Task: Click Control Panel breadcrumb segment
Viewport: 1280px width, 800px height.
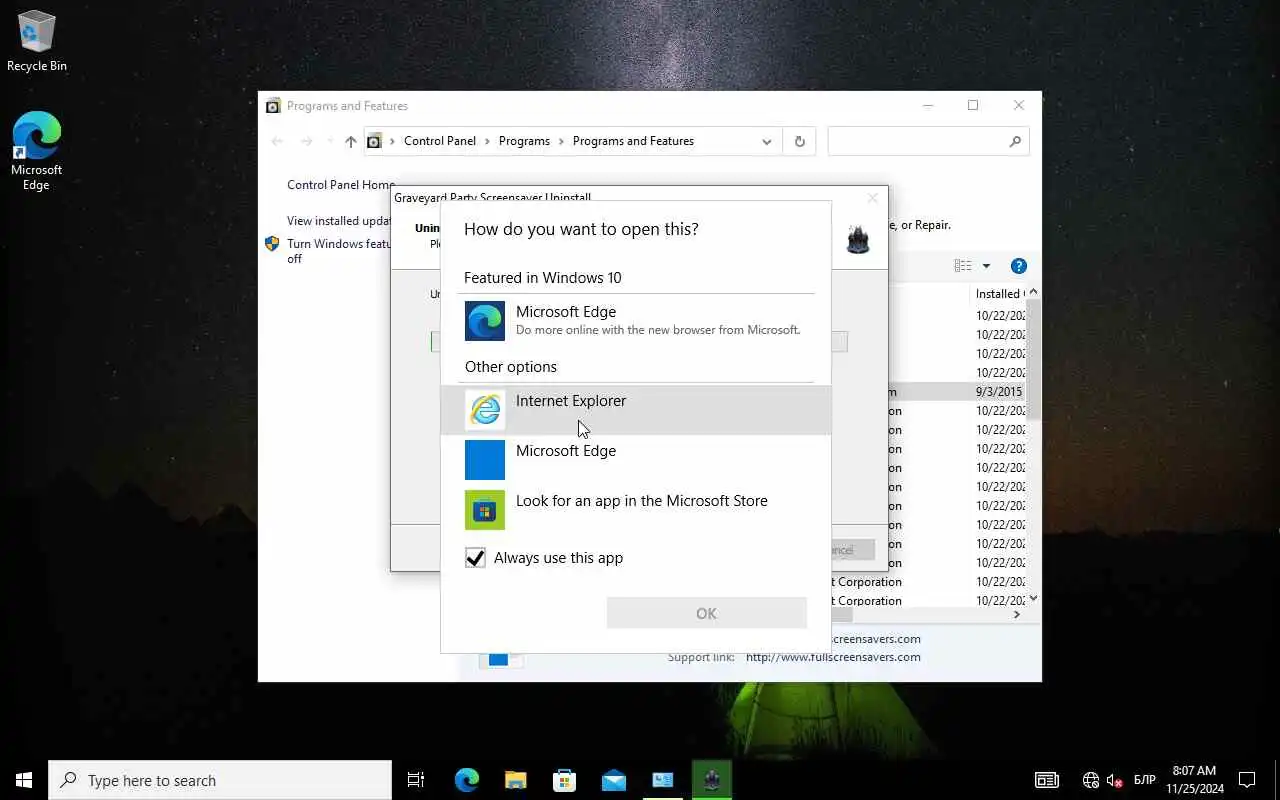Action: (x=440, y=141)
